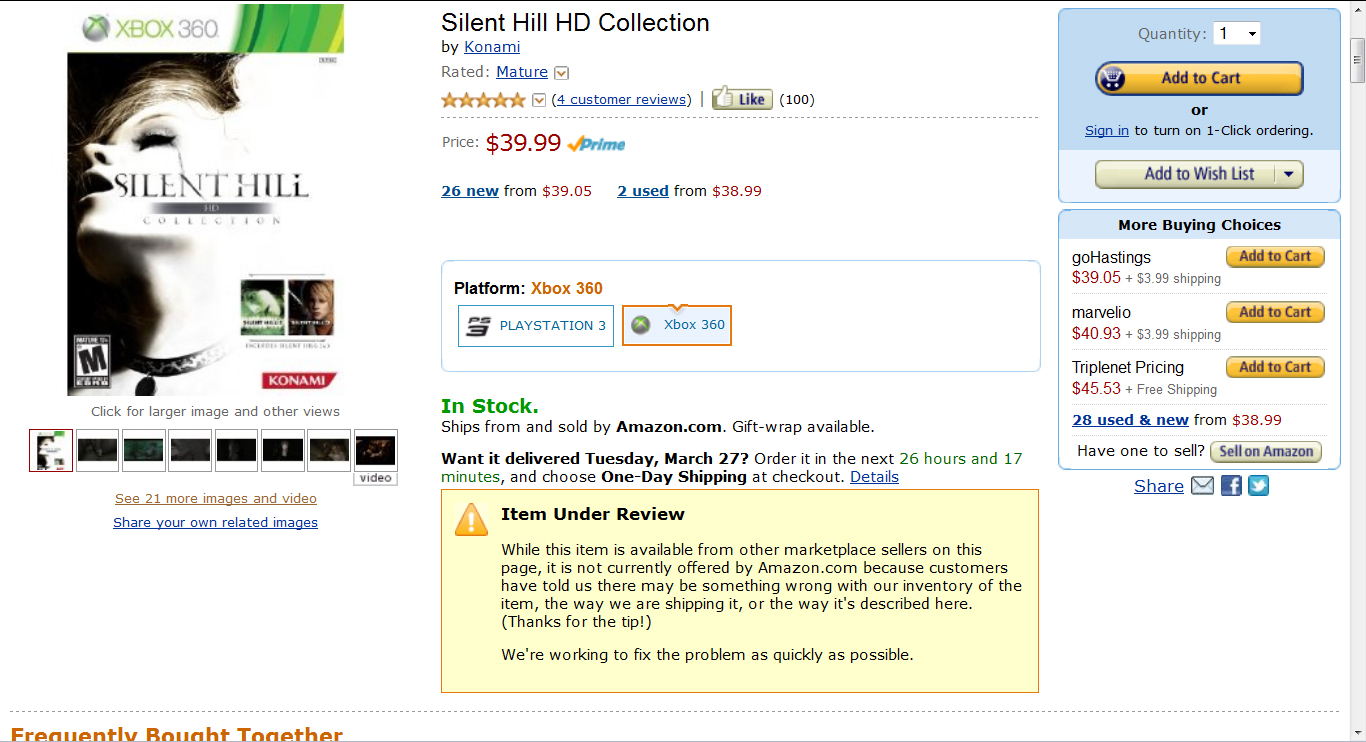Image resolution: width=1366 pixels, height=742 pixels.
Task: Add the item to cart
Action: [x=1199, y=78]
